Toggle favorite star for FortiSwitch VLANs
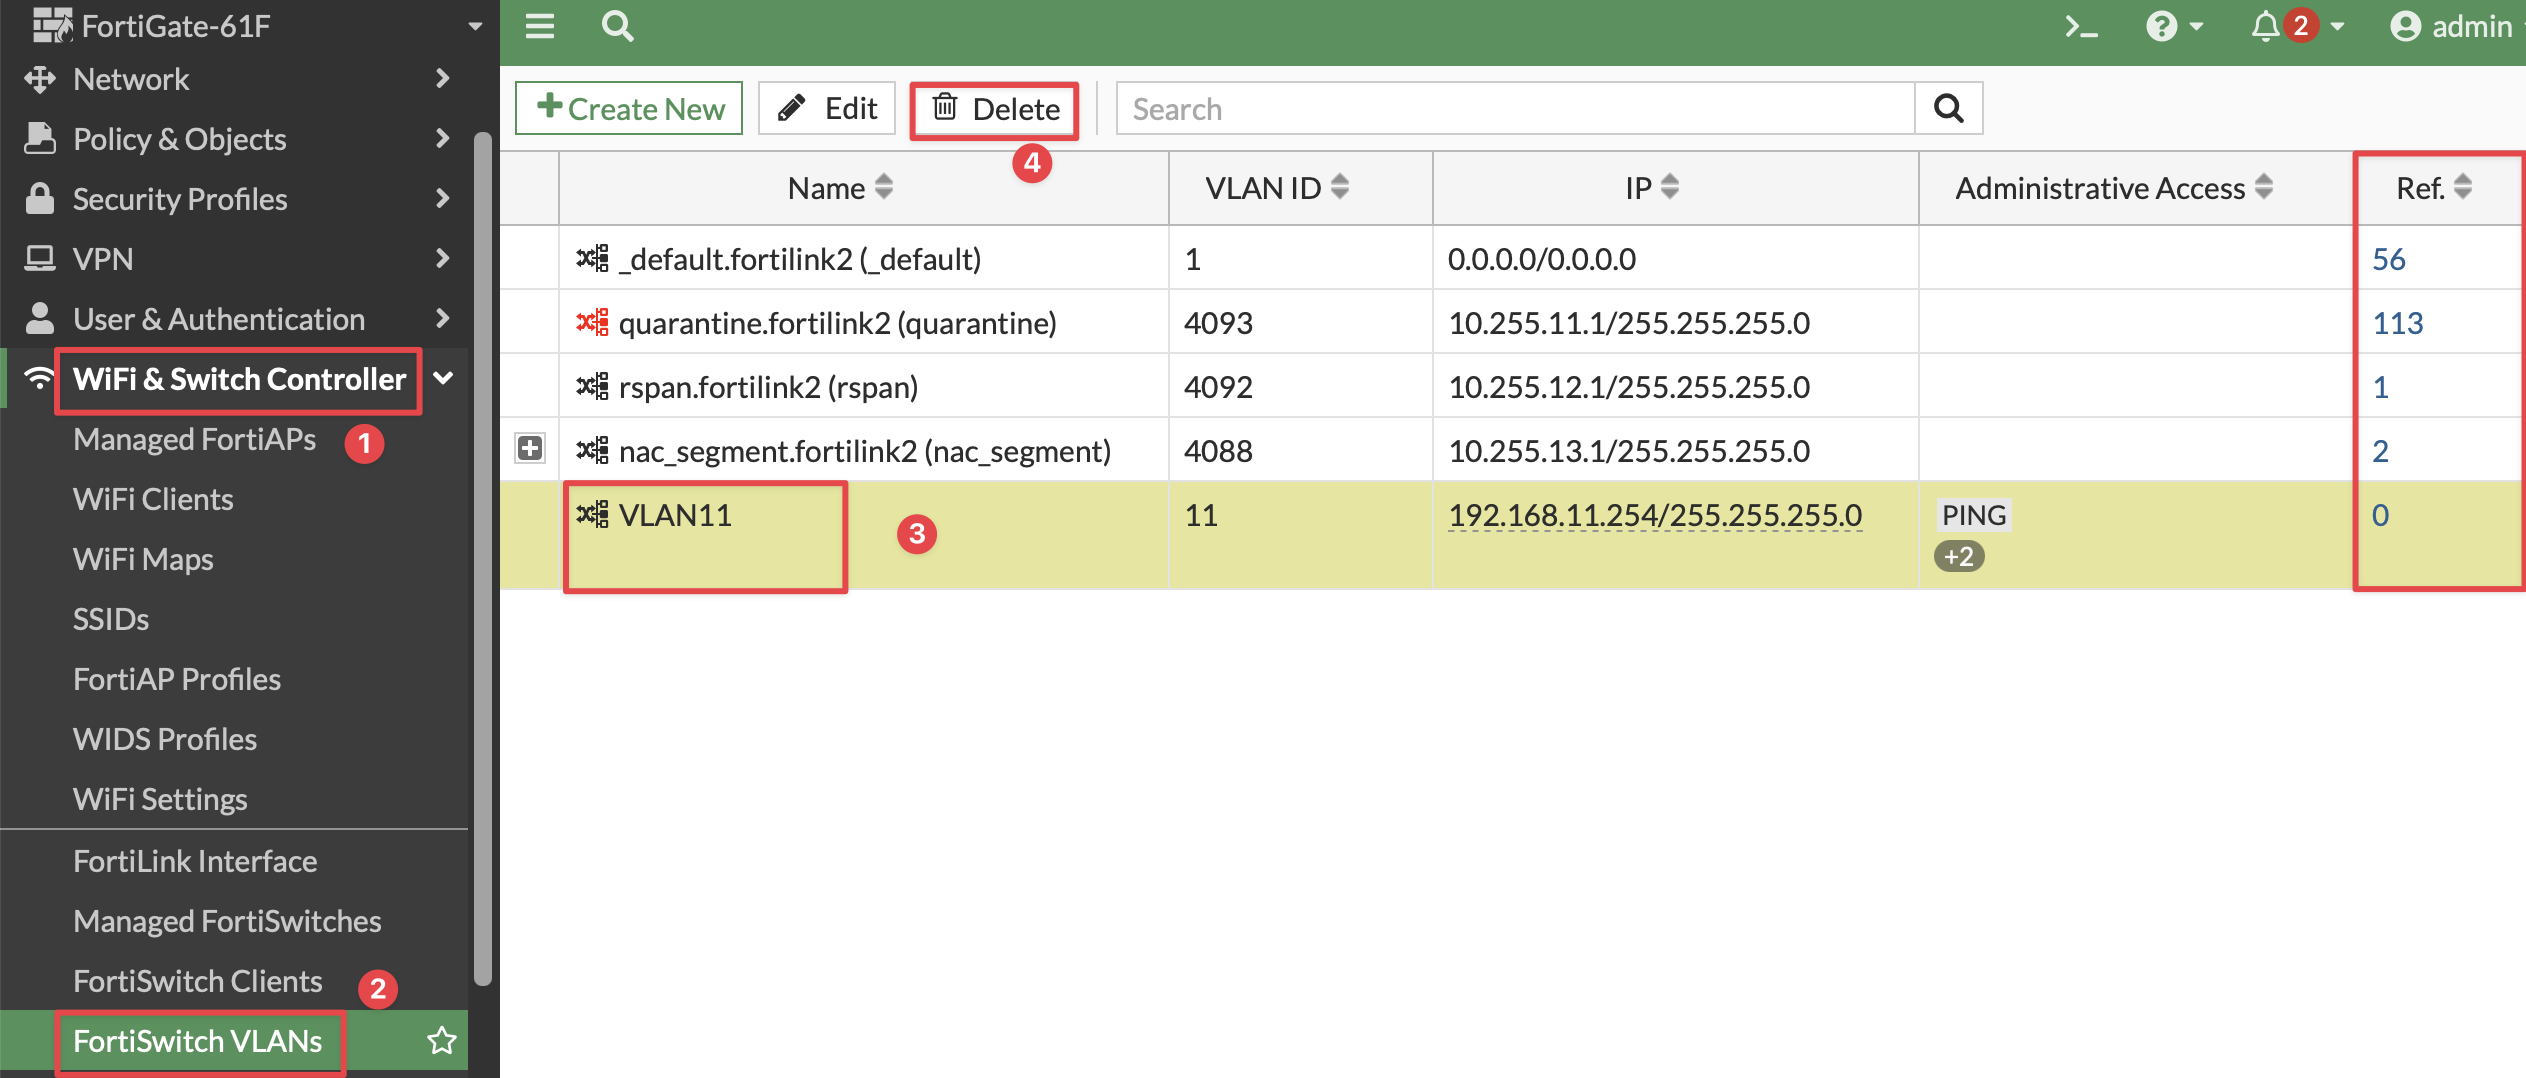The image size is (2526, 1078). tap(442, 1041)
